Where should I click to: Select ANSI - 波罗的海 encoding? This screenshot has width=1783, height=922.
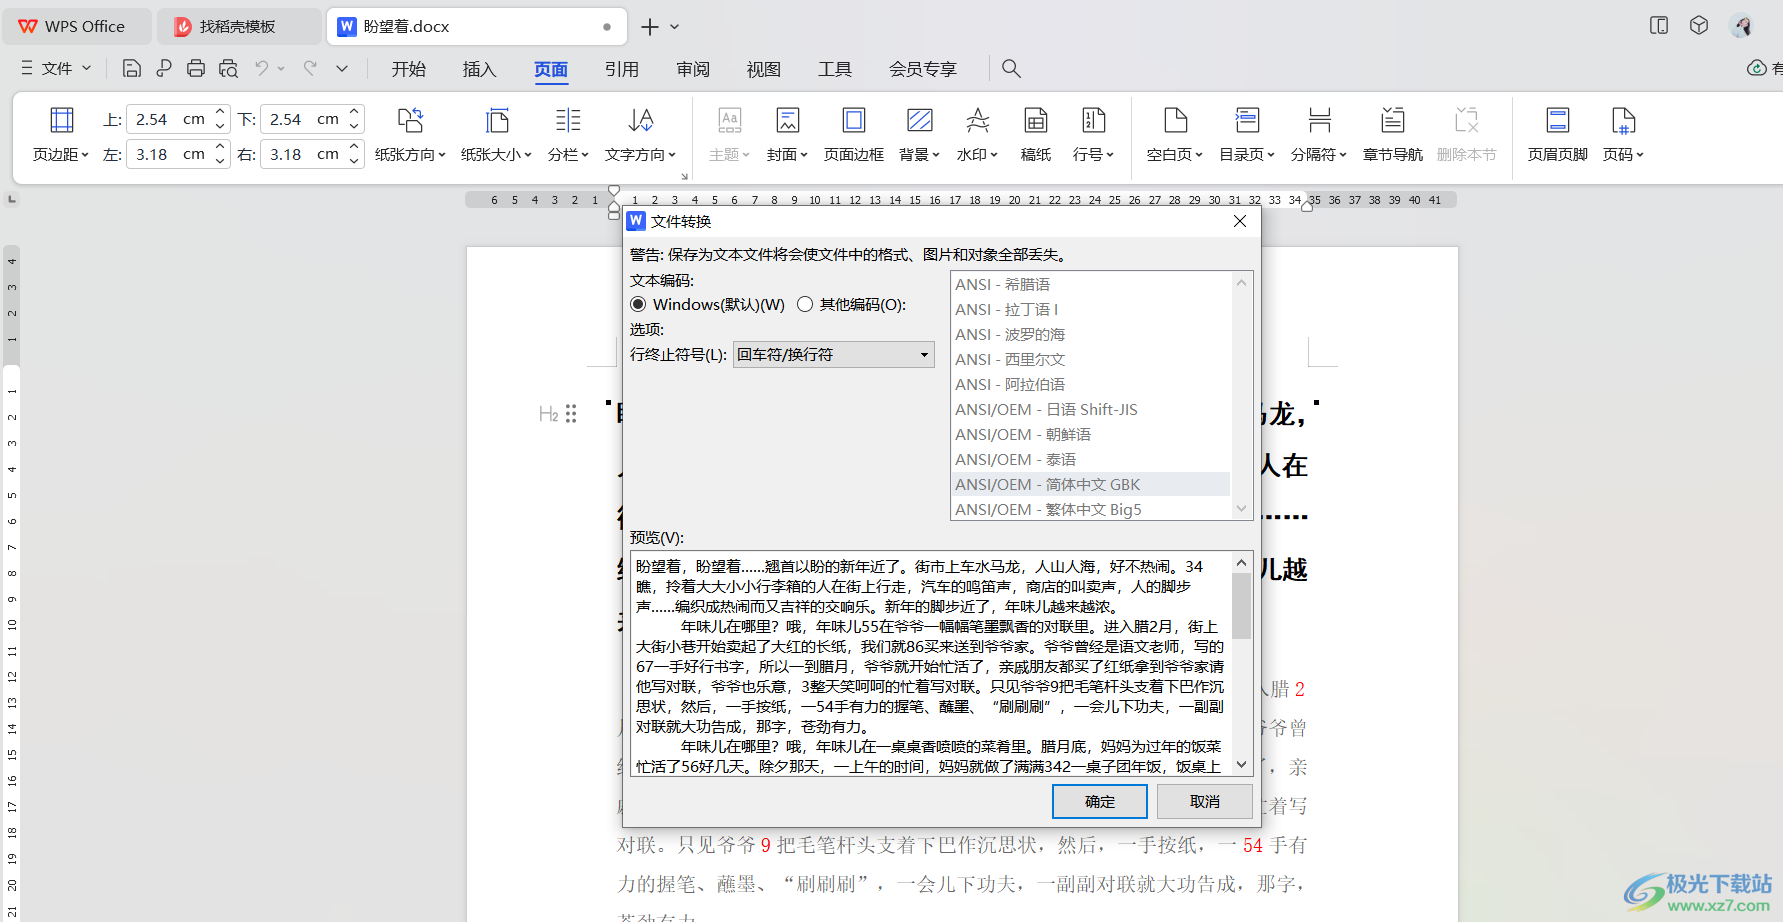pos(1090,335)
